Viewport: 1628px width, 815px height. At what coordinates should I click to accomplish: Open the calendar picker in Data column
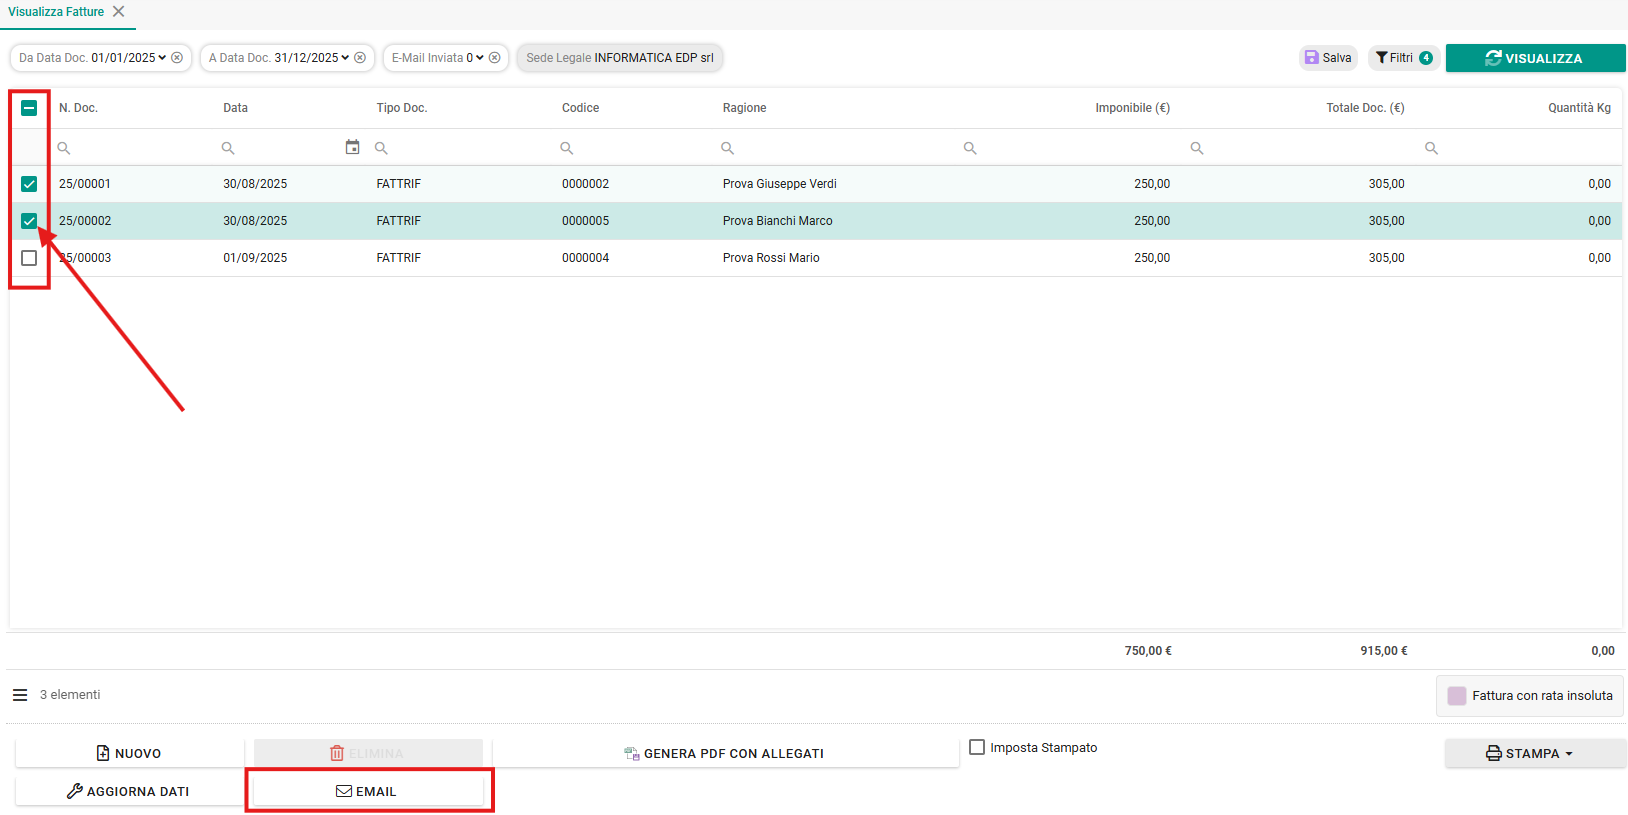[352, 147]
